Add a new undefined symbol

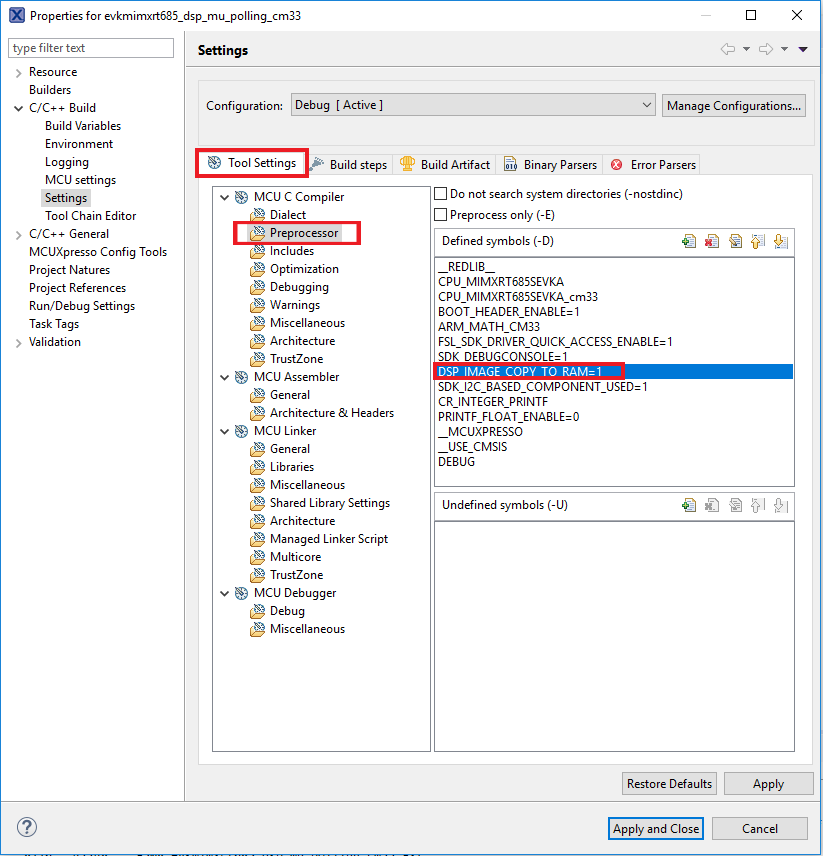[x=689, y=505]
